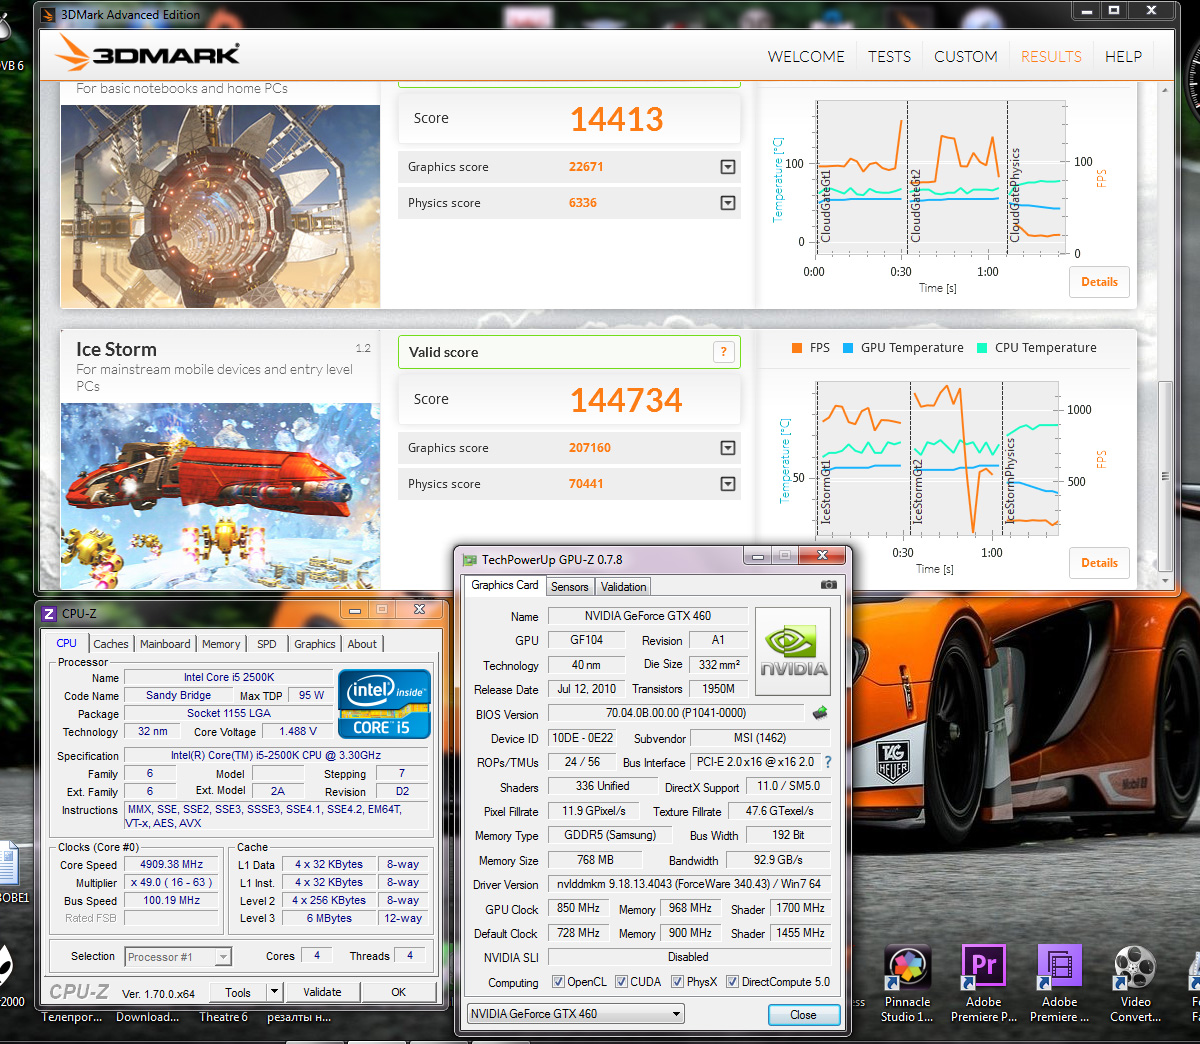Switch to the Mainboard tab in CPU-Z
The image size is (1200, 1044).
(165, 644)
